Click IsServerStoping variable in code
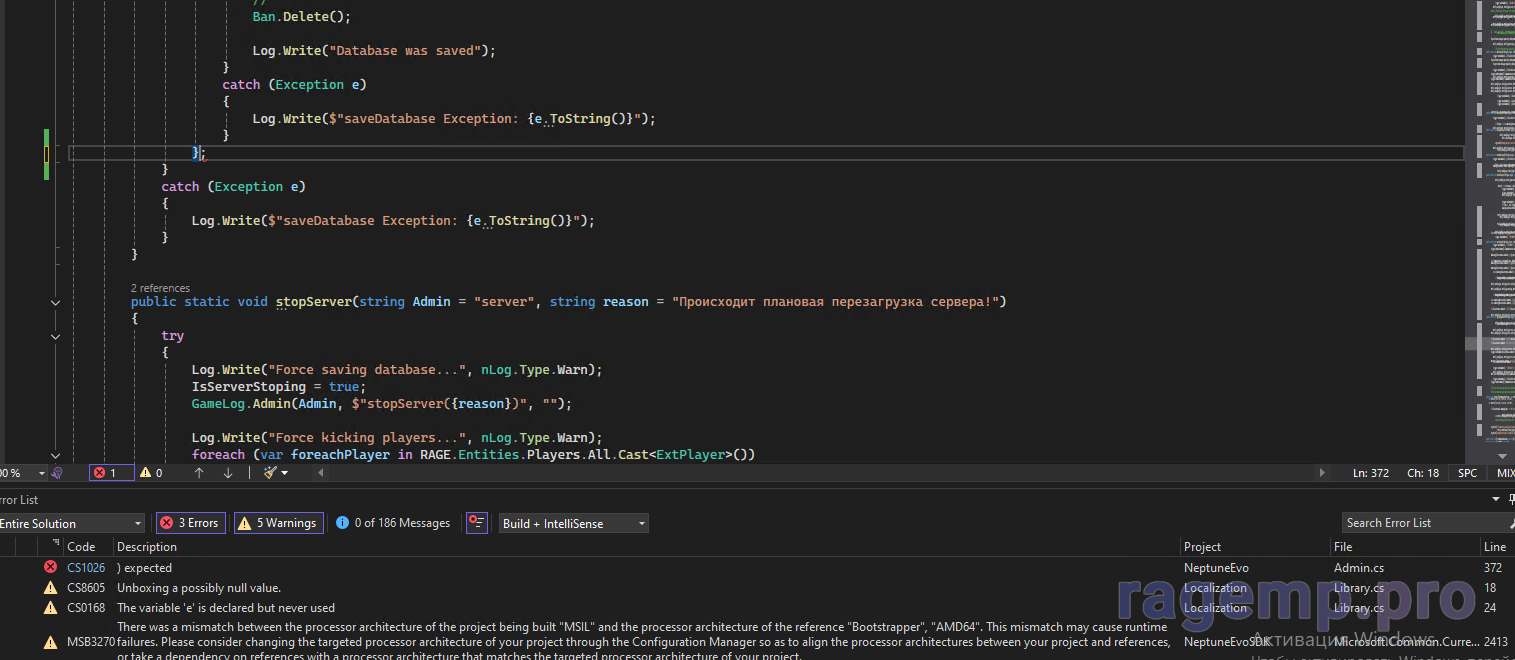The image size is (1515, 660). point(249,387)
